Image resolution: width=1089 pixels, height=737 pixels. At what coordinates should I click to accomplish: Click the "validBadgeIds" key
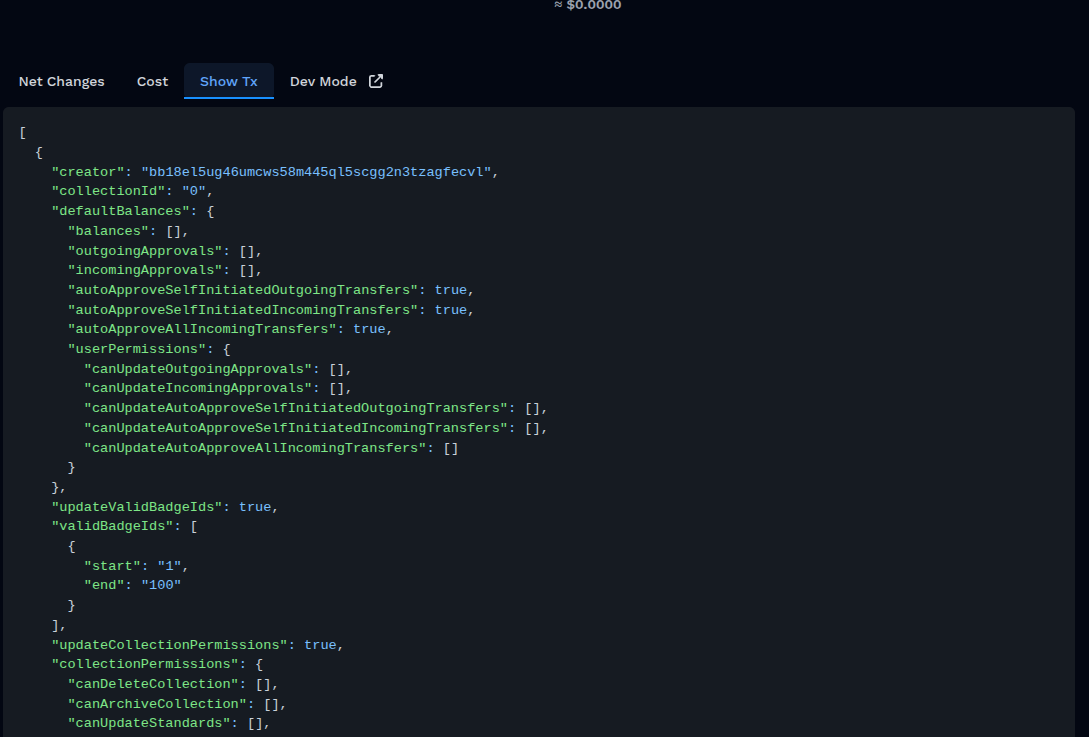coord(112,526)
